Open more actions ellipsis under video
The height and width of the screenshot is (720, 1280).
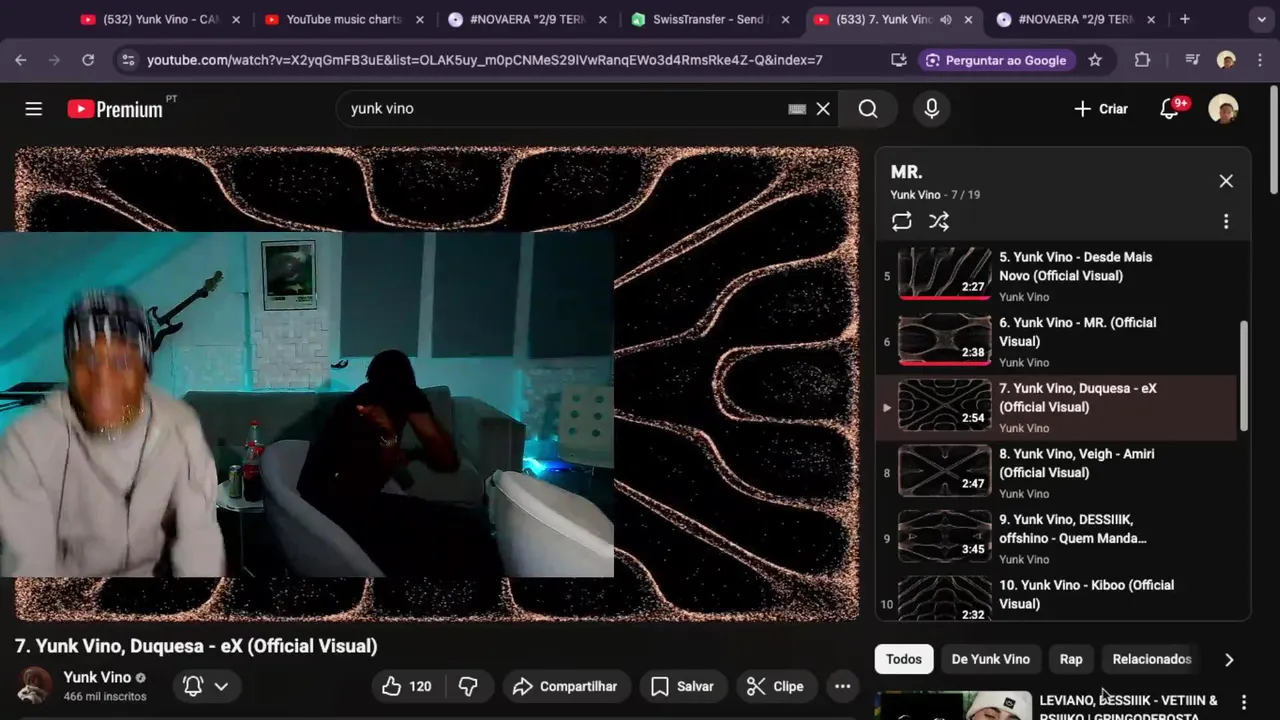pos(843,686)
